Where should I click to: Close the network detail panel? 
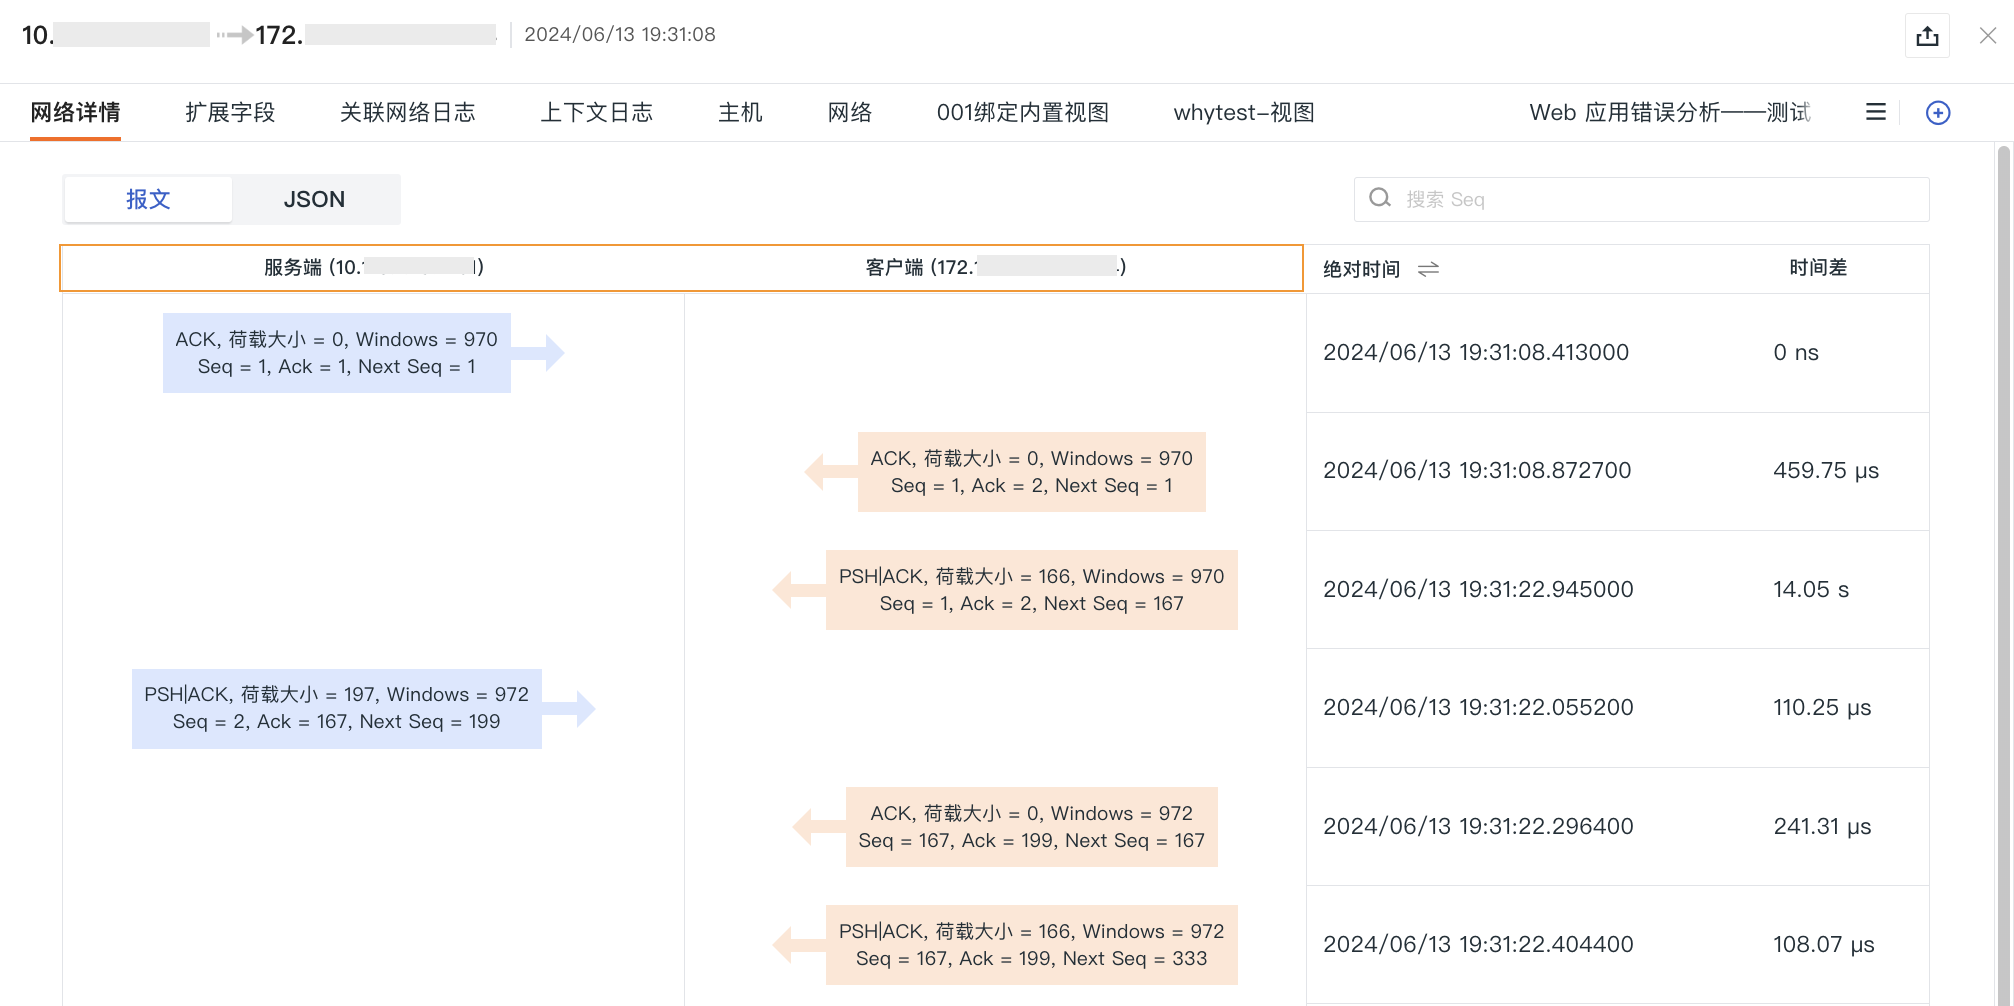[1988, 36]
